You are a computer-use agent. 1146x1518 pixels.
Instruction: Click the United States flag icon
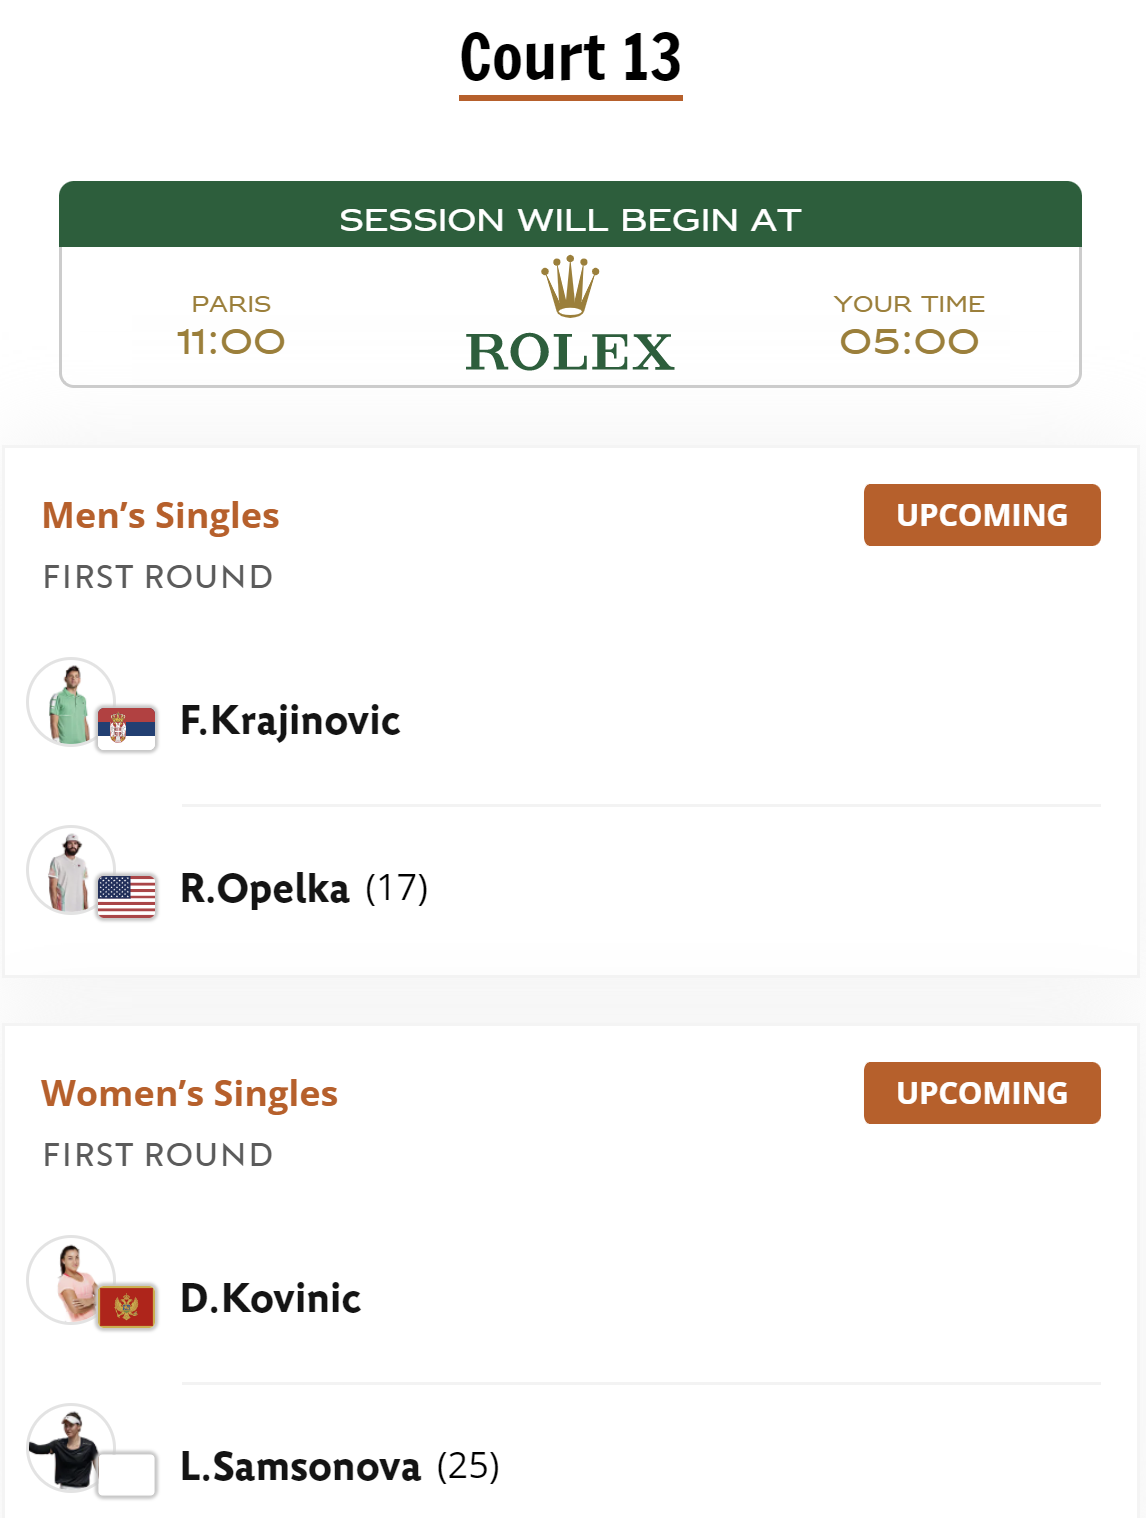127,896
